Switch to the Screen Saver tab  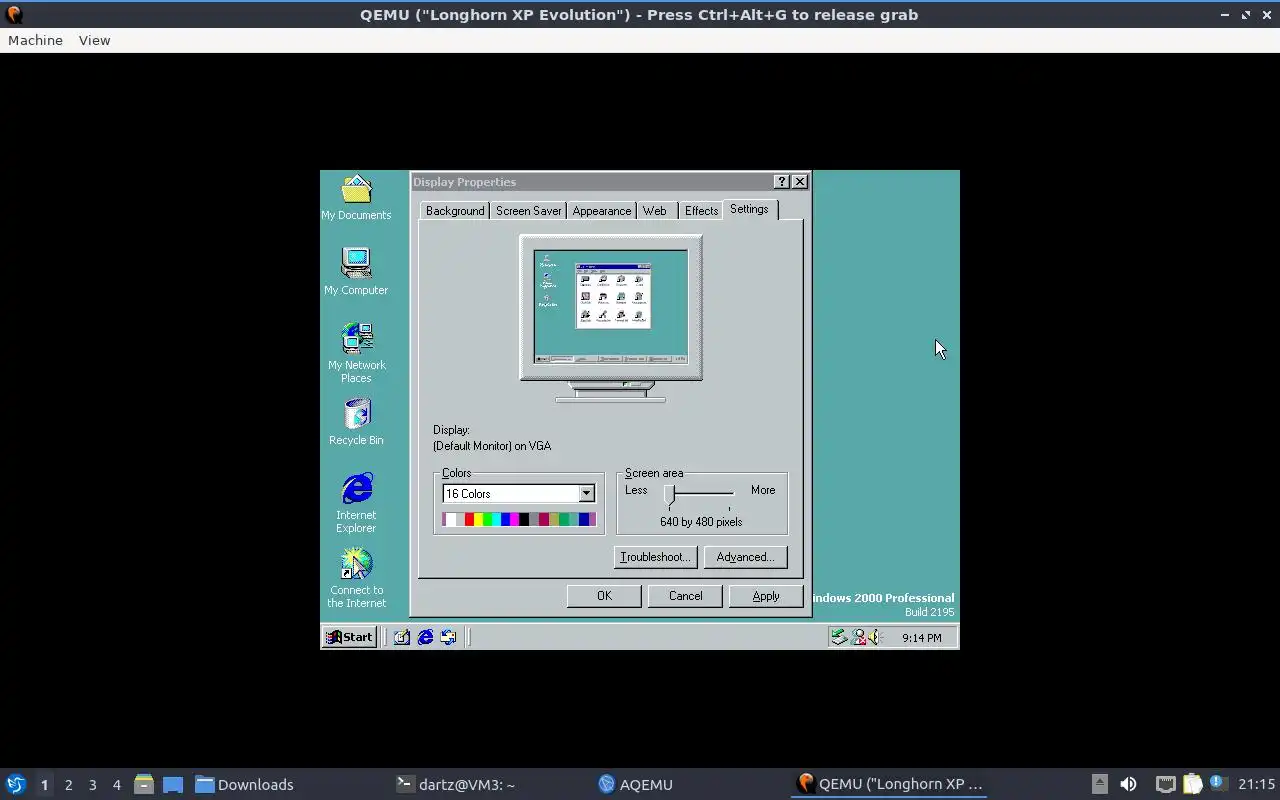coord(528,211)
